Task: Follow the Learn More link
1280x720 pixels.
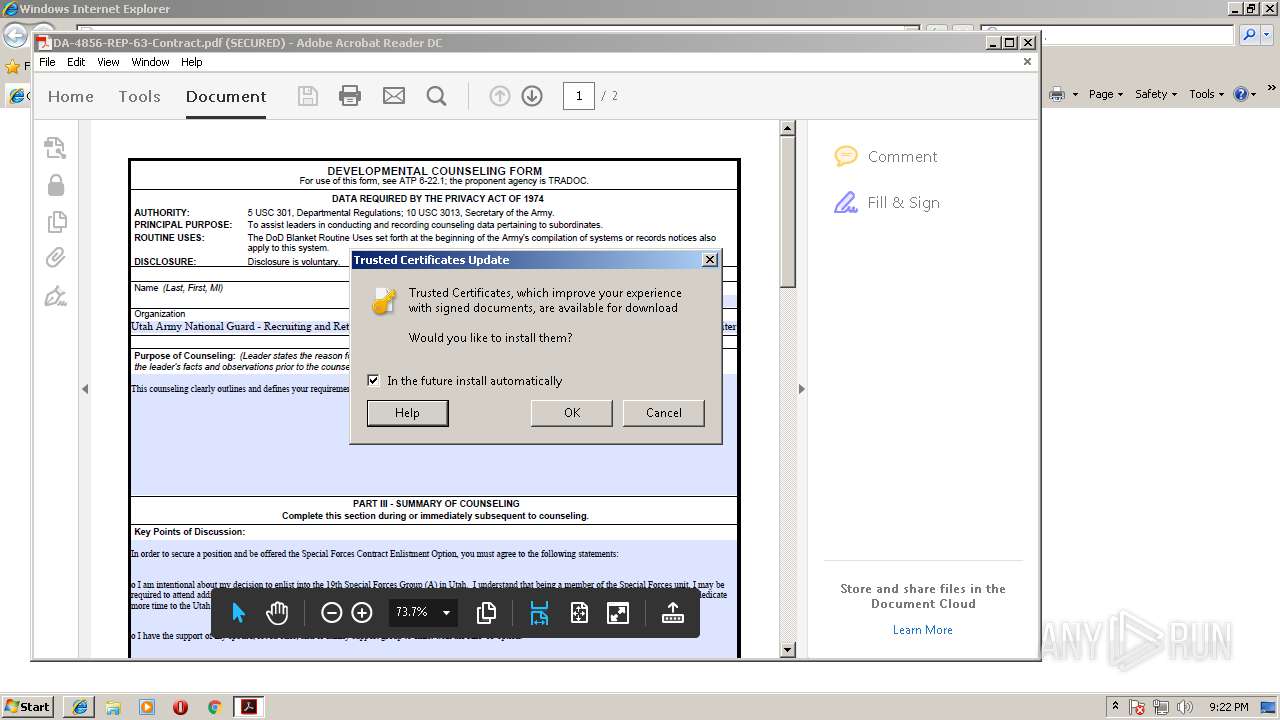Action: (x=922, y=630)
